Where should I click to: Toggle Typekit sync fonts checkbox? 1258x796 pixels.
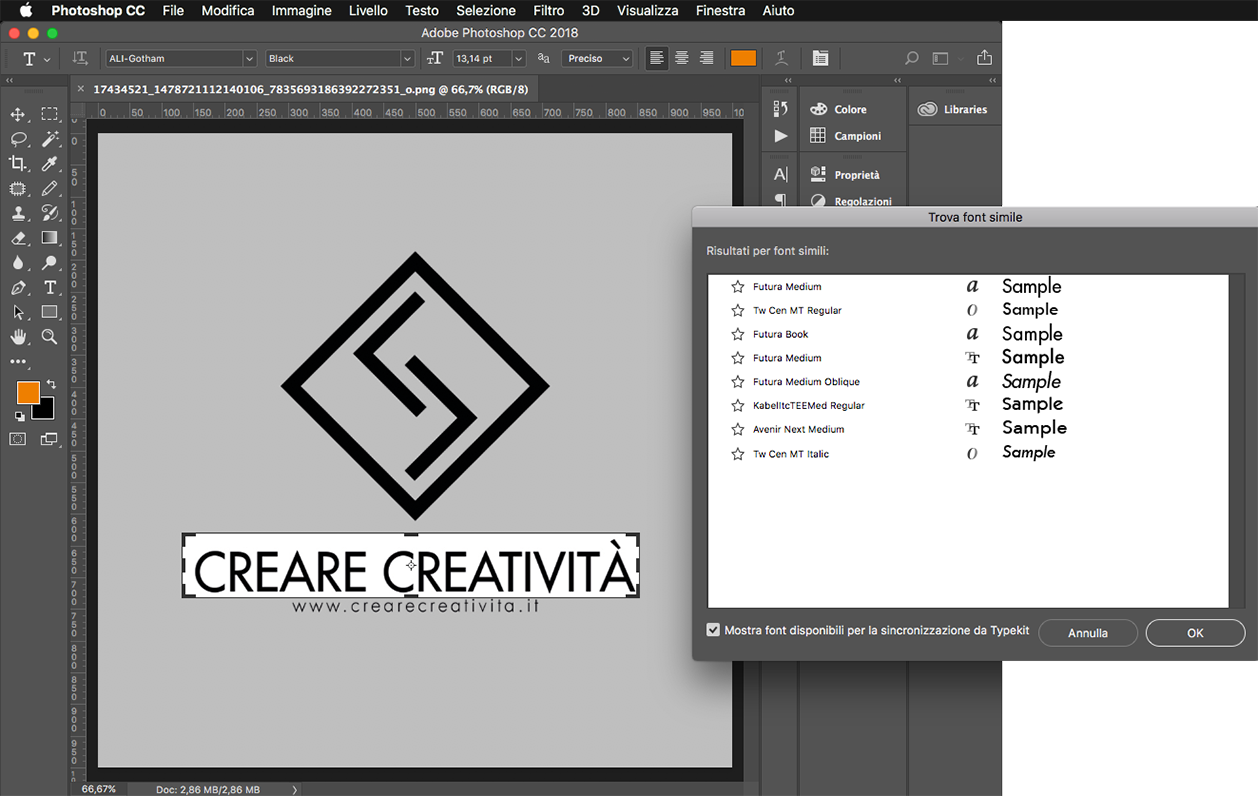pos(713,630)
